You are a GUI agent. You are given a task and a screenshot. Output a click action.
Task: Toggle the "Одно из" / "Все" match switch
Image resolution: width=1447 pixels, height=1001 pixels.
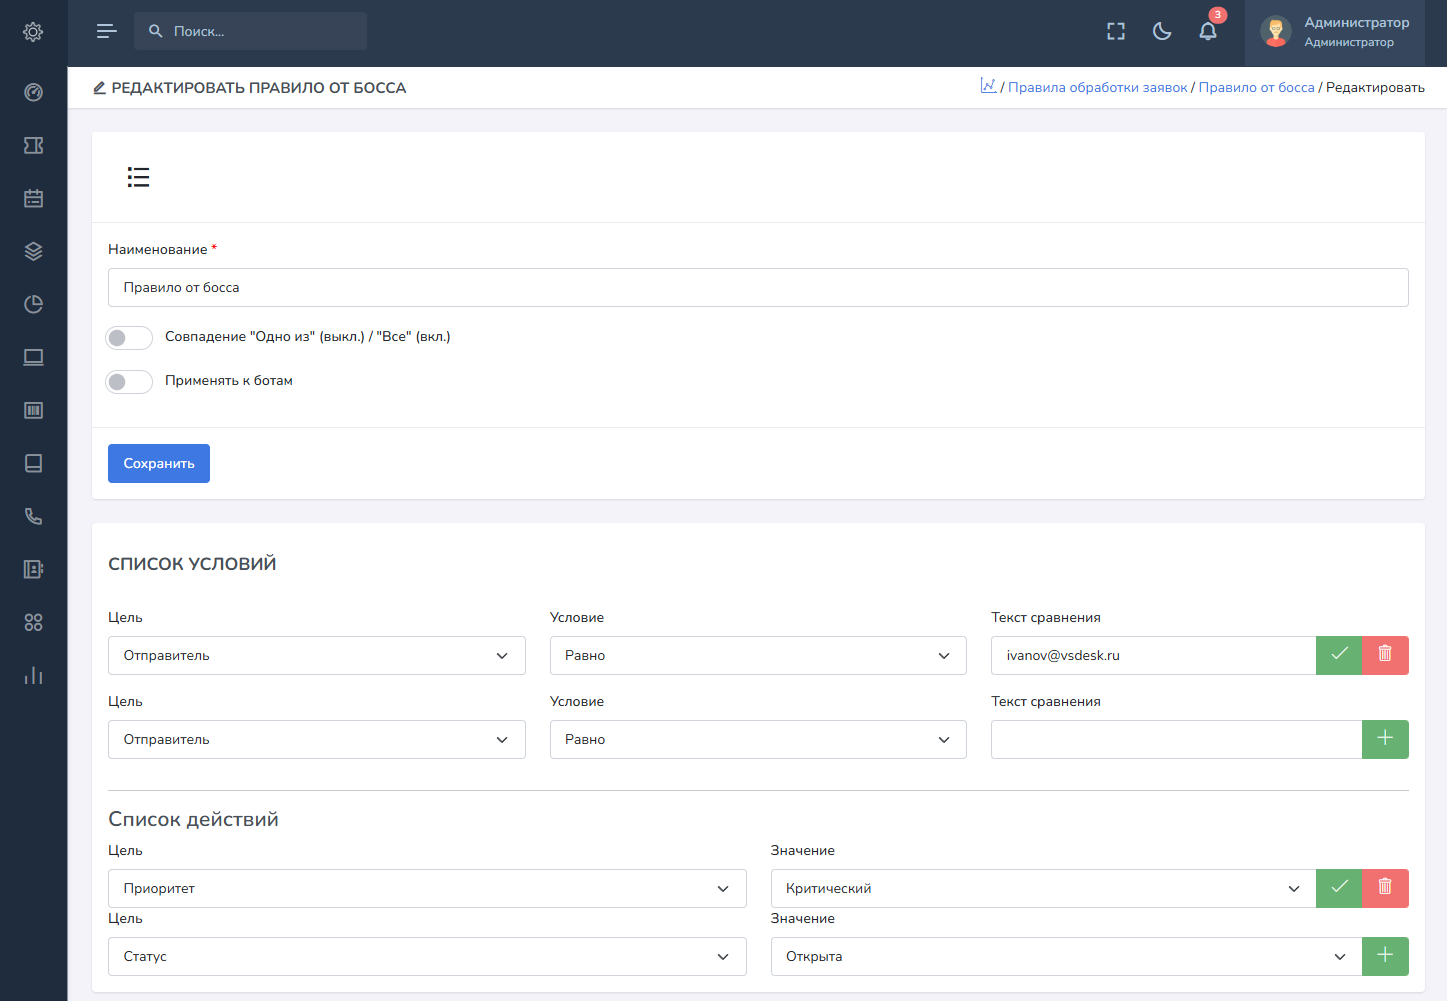(129, 338)
